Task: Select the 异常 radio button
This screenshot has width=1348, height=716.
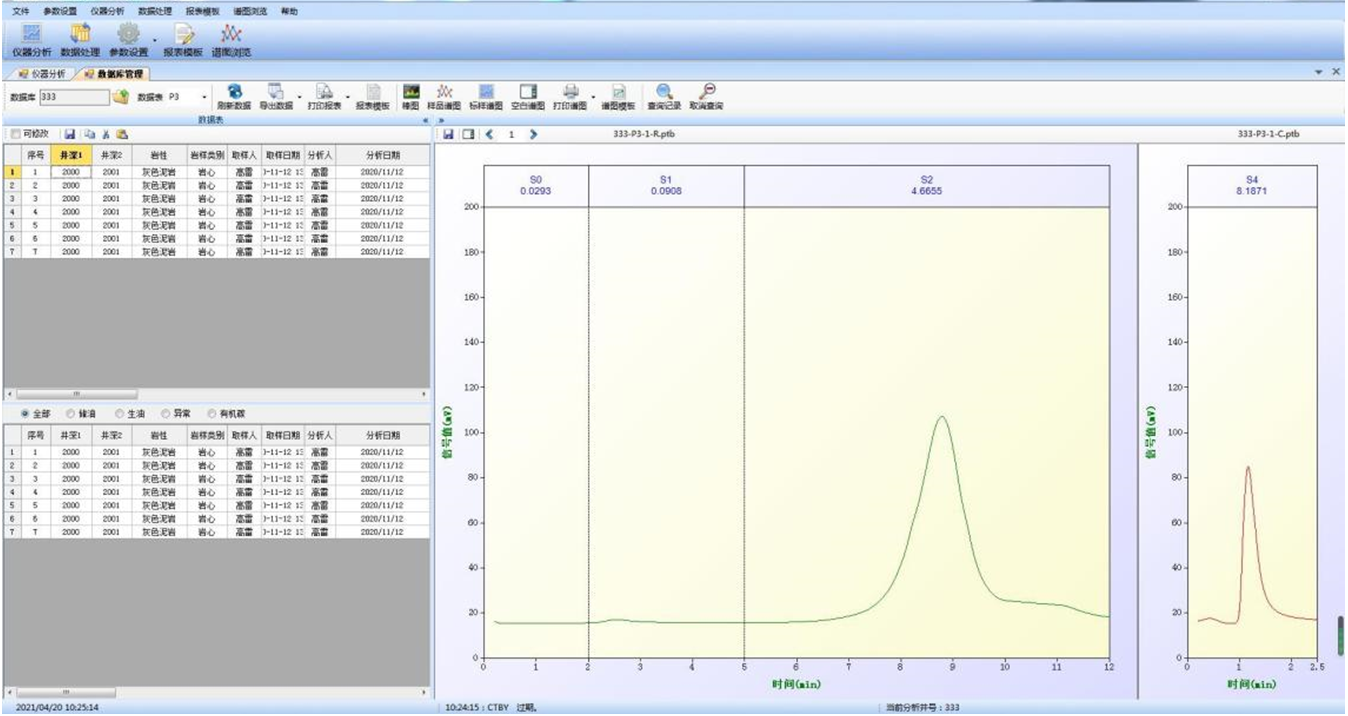Action: [x=165, y=413]
